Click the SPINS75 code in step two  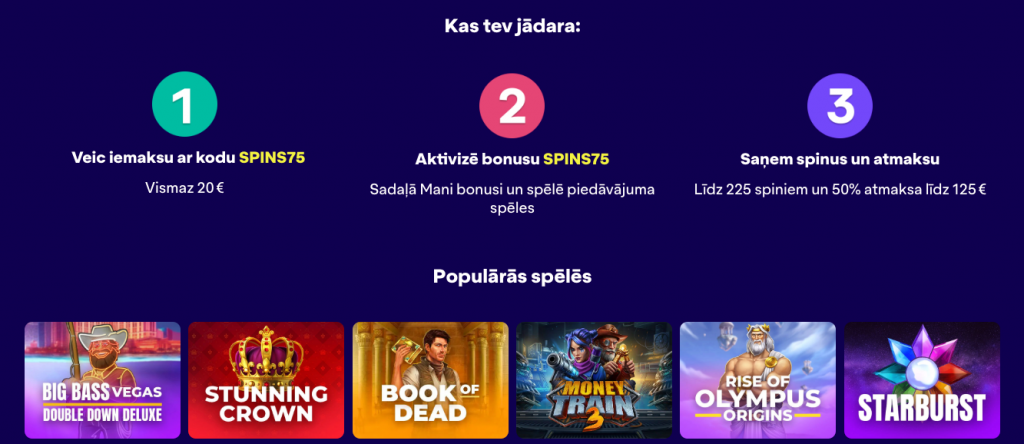tap(576, 159)
